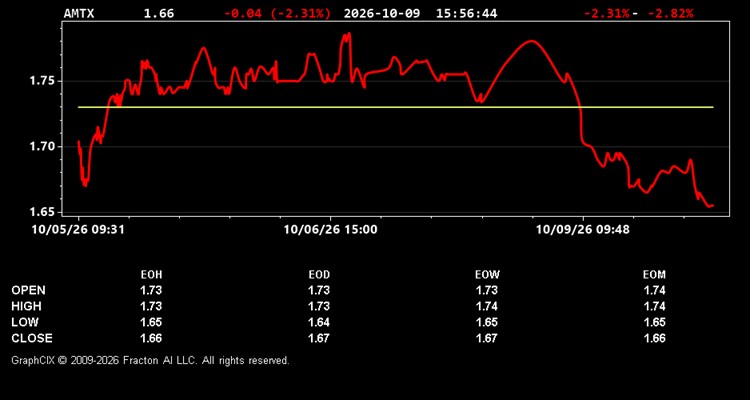Click the EOD OPEN cell 1.73
The height and width of the screenshot is (400, 750).
319,290
